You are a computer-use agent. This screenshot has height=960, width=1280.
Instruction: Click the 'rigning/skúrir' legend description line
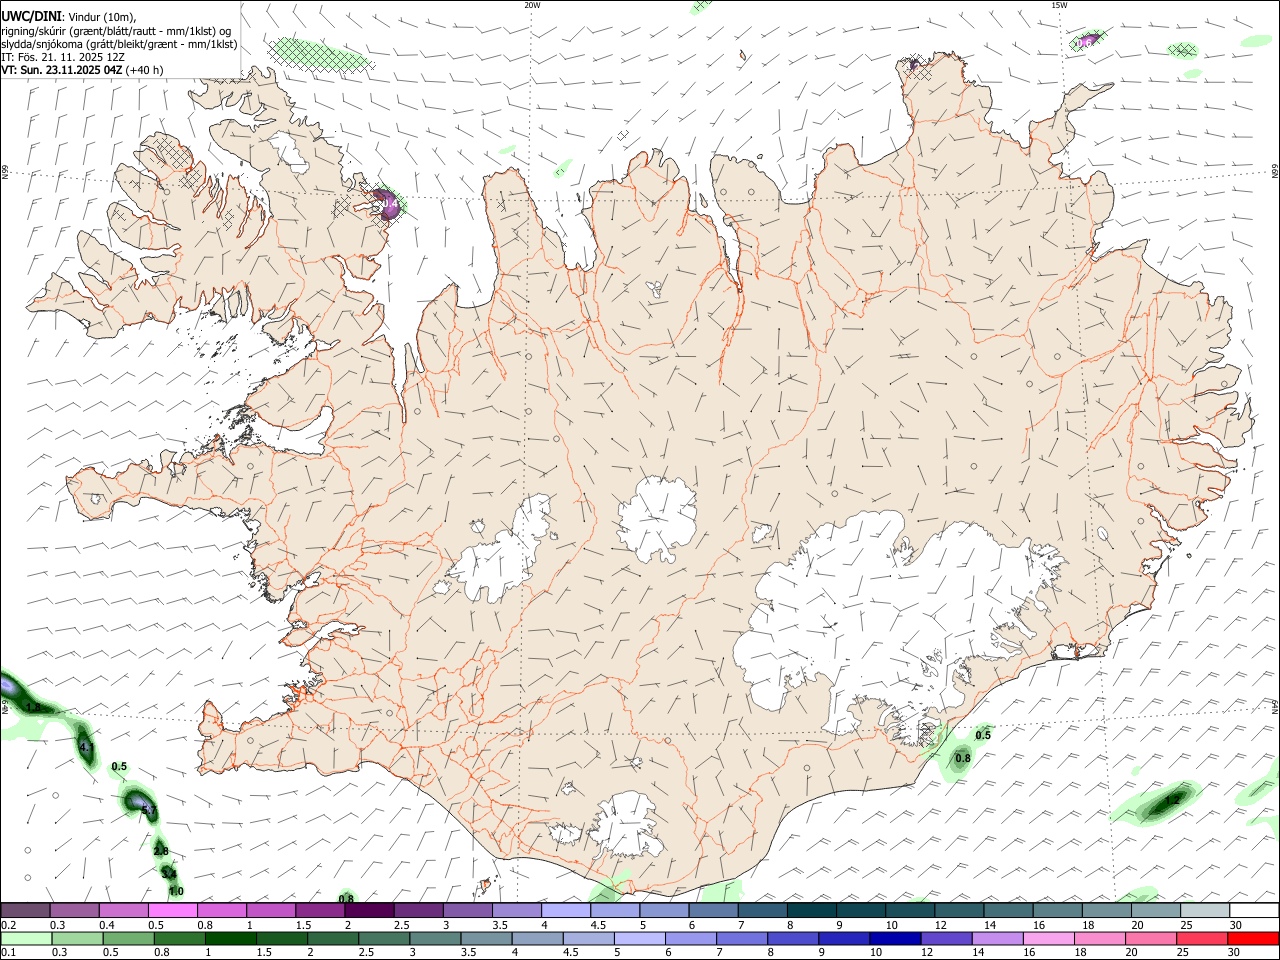tap(115, 30)
